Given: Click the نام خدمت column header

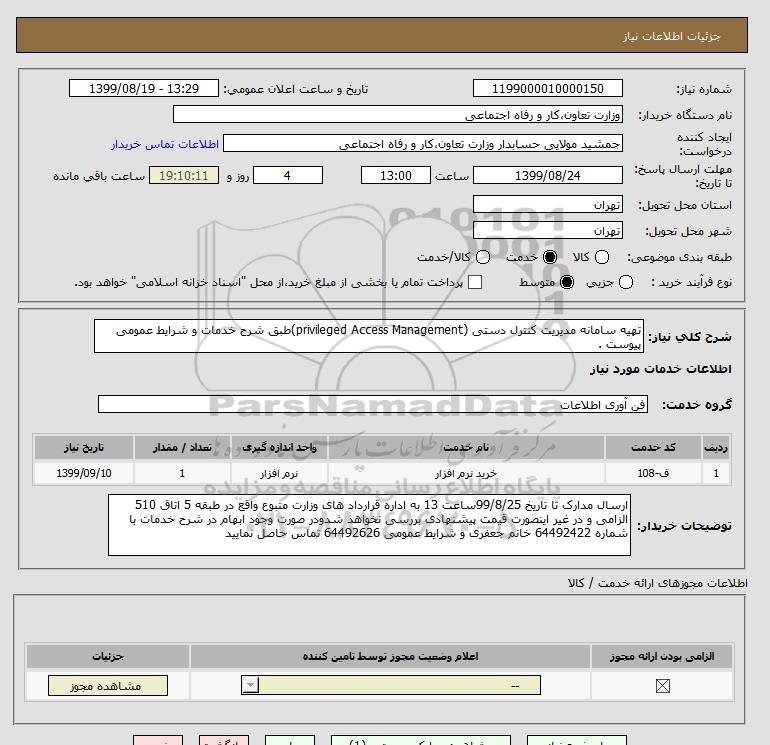Looking at the screenshot, I should pos(466,447).
